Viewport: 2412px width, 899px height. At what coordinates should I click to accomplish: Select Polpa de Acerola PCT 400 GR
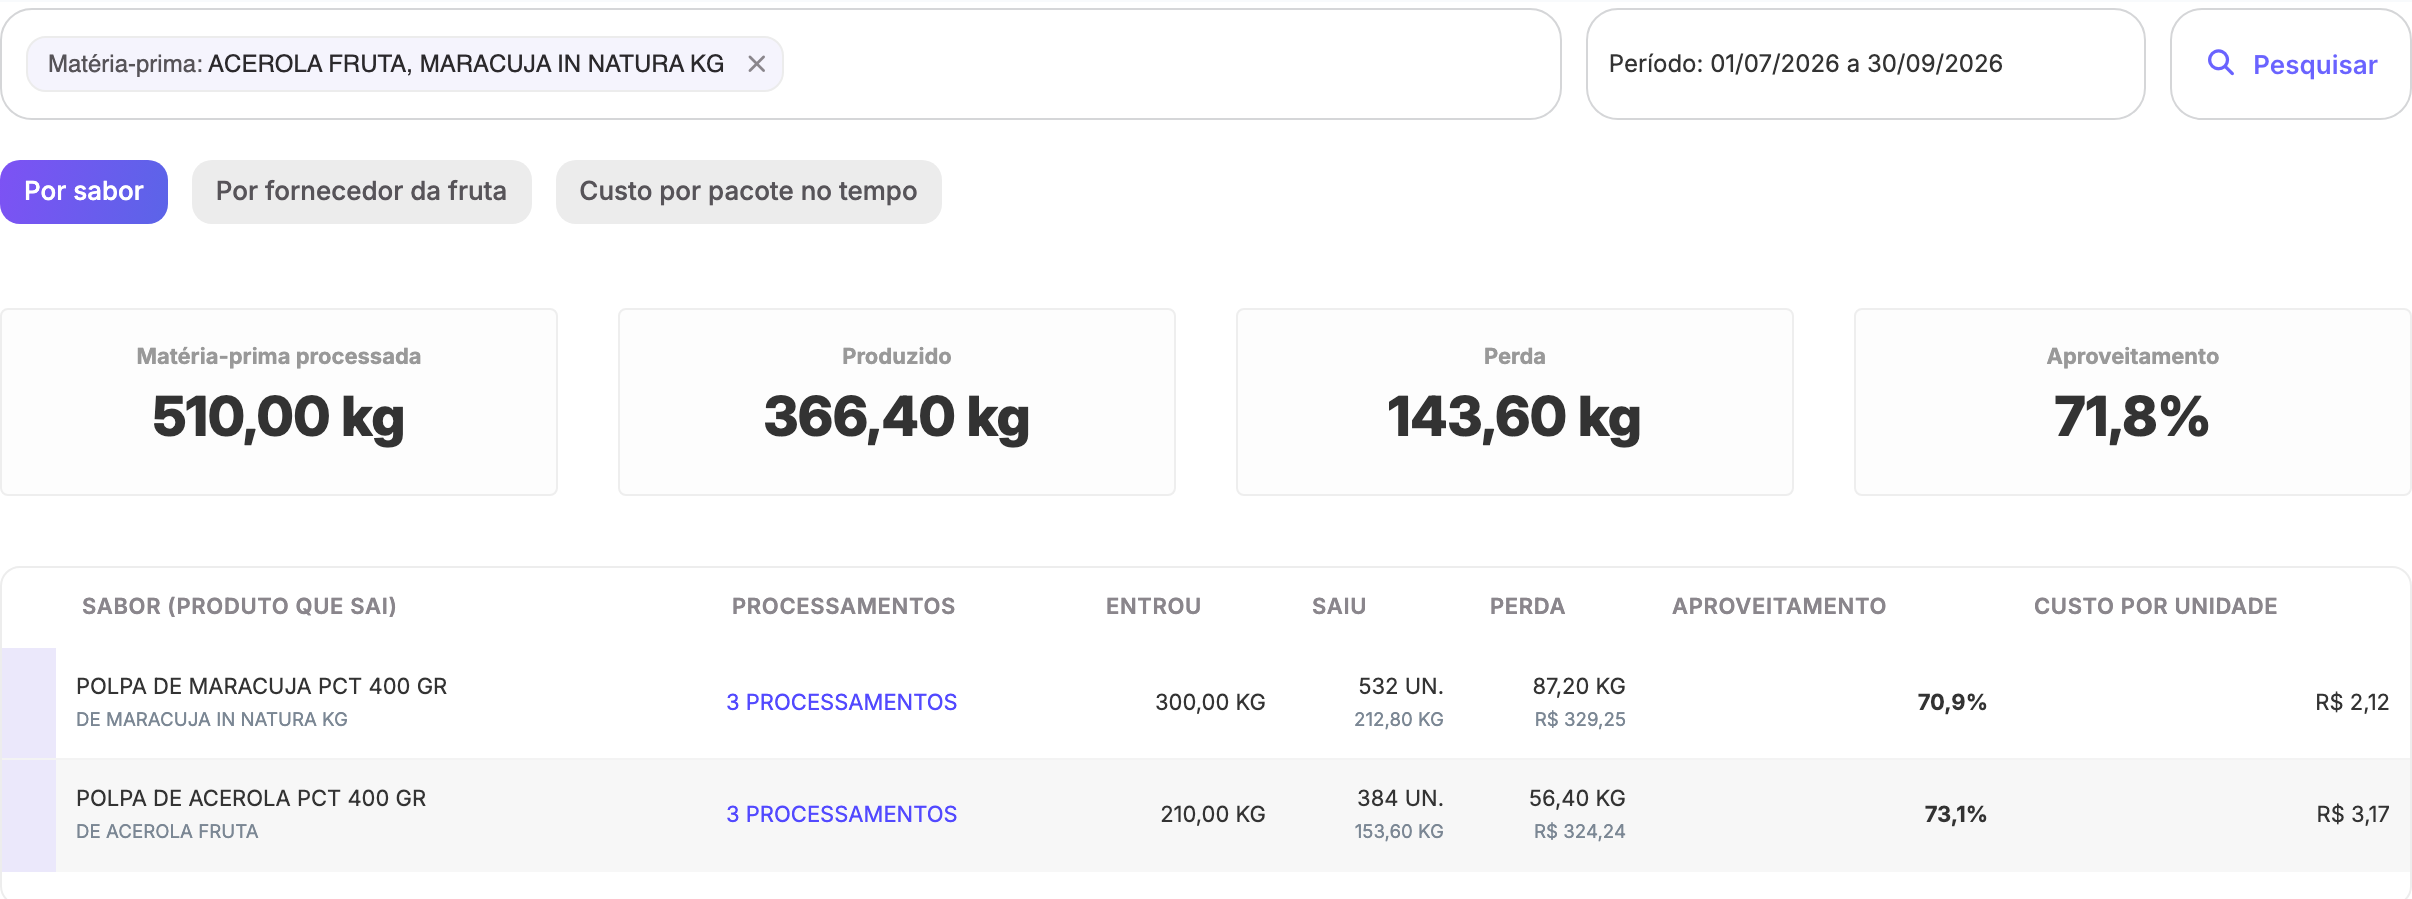[251, 798]
